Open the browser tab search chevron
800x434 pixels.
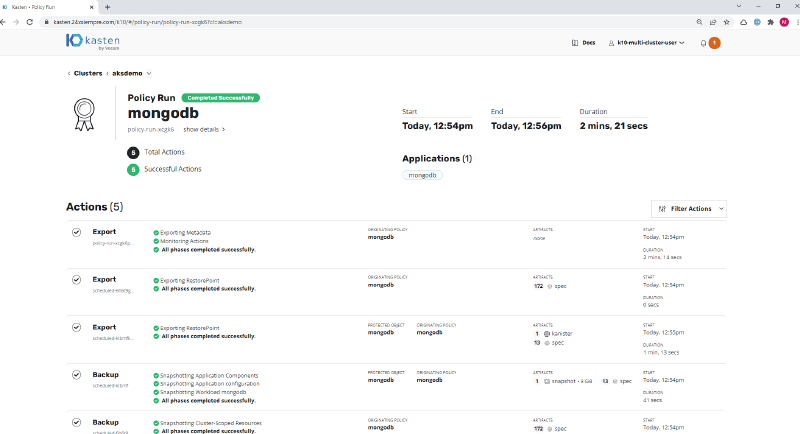tap(739, 6)
